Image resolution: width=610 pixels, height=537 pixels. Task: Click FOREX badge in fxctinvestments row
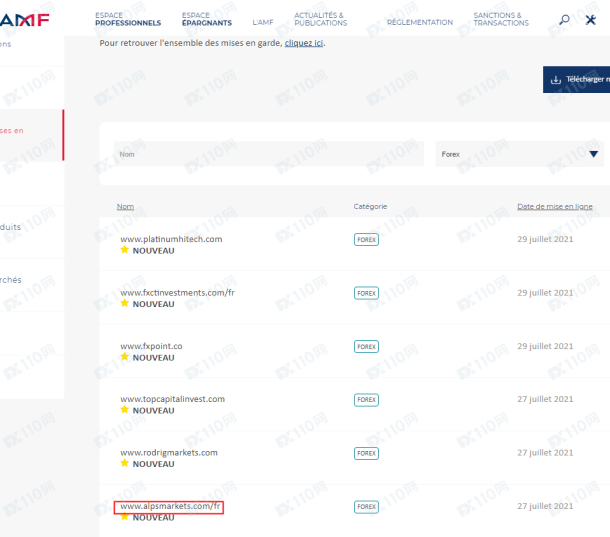tap(366, 293)
